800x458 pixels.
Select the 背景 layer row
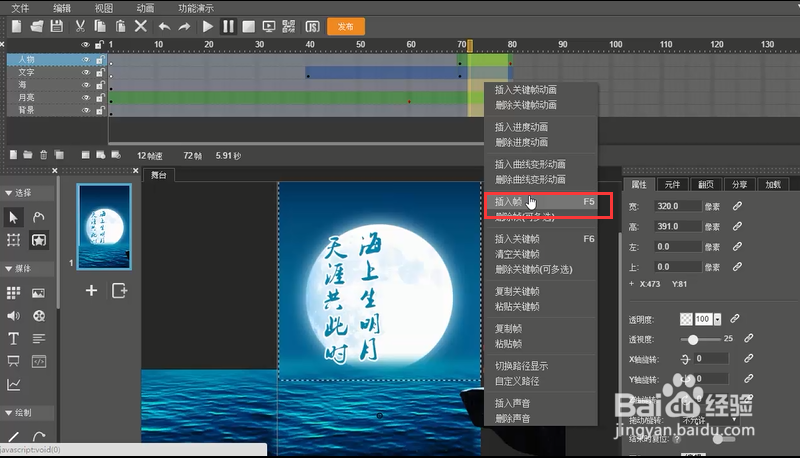click(57, 110)
